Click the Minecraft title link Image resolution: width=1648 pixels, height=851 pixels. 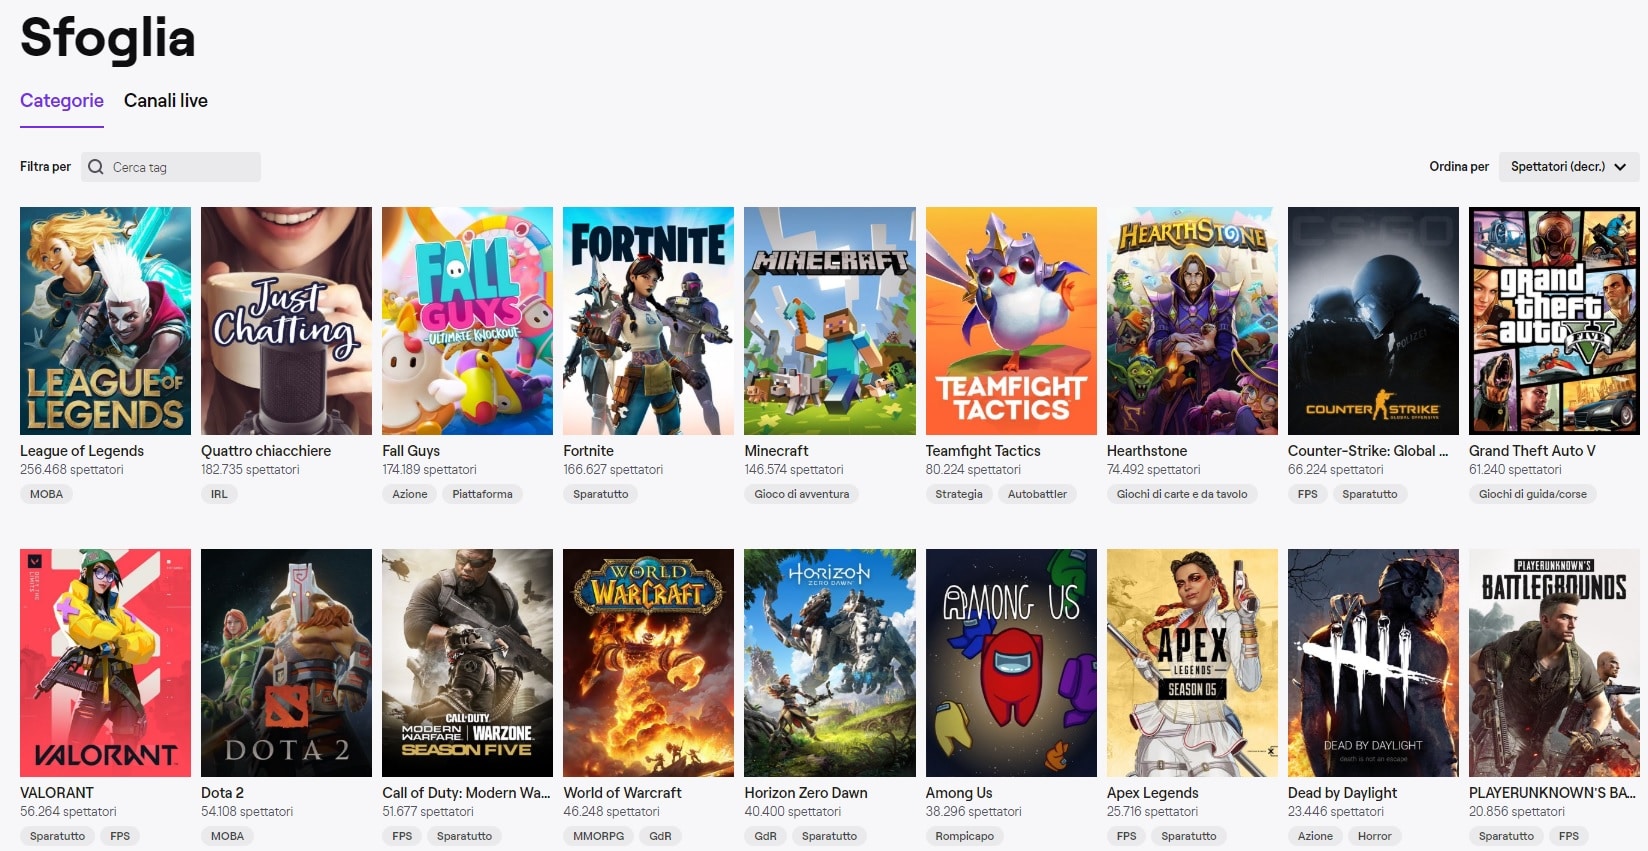pyautogui.click(x=776, y=451)
